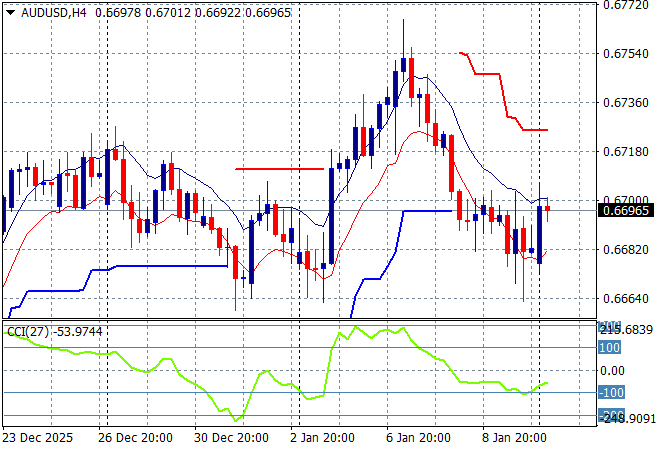Click the blue horizontal support line near 0.66760

[170, 266]
